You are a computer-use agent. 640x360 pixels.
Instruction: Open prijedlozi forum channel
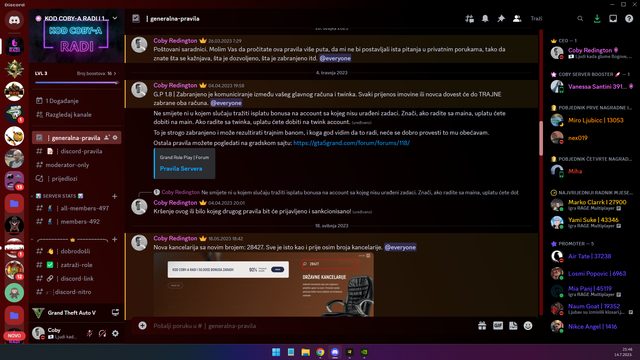[76, 178]
